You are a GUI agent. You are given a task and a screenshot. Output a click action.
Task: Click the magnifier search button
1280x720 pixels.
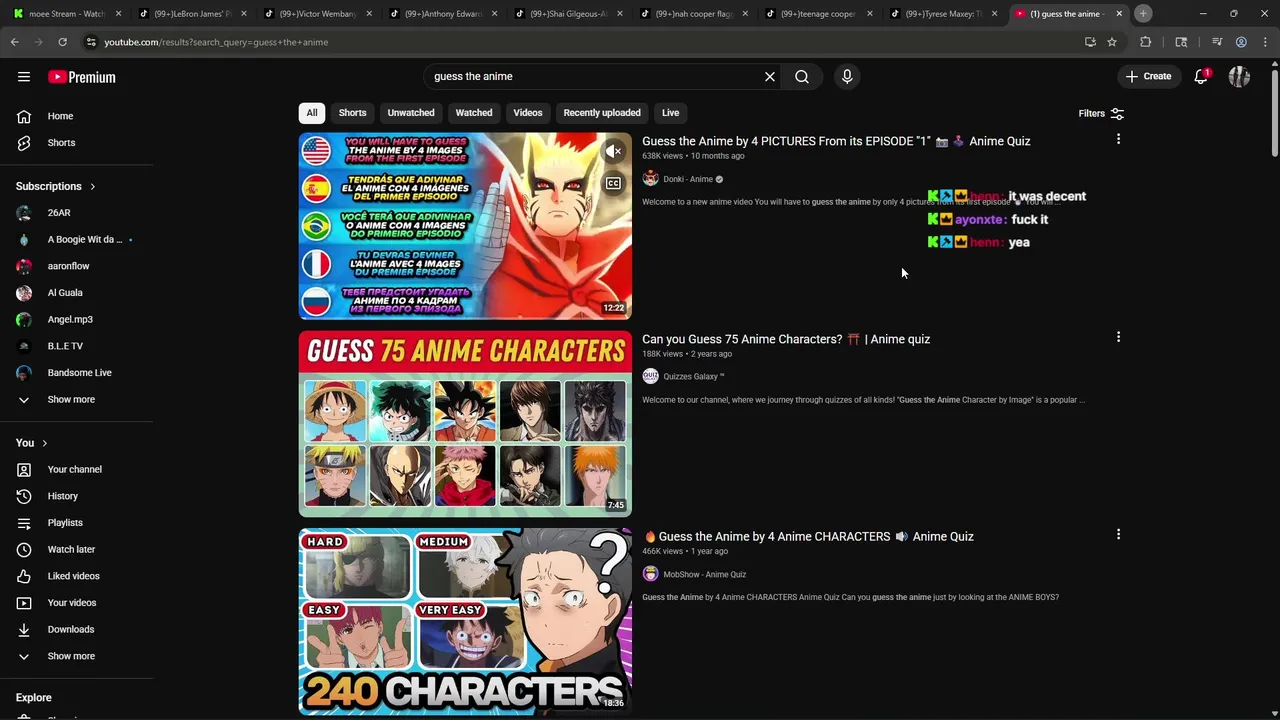(x=802, y=77)
